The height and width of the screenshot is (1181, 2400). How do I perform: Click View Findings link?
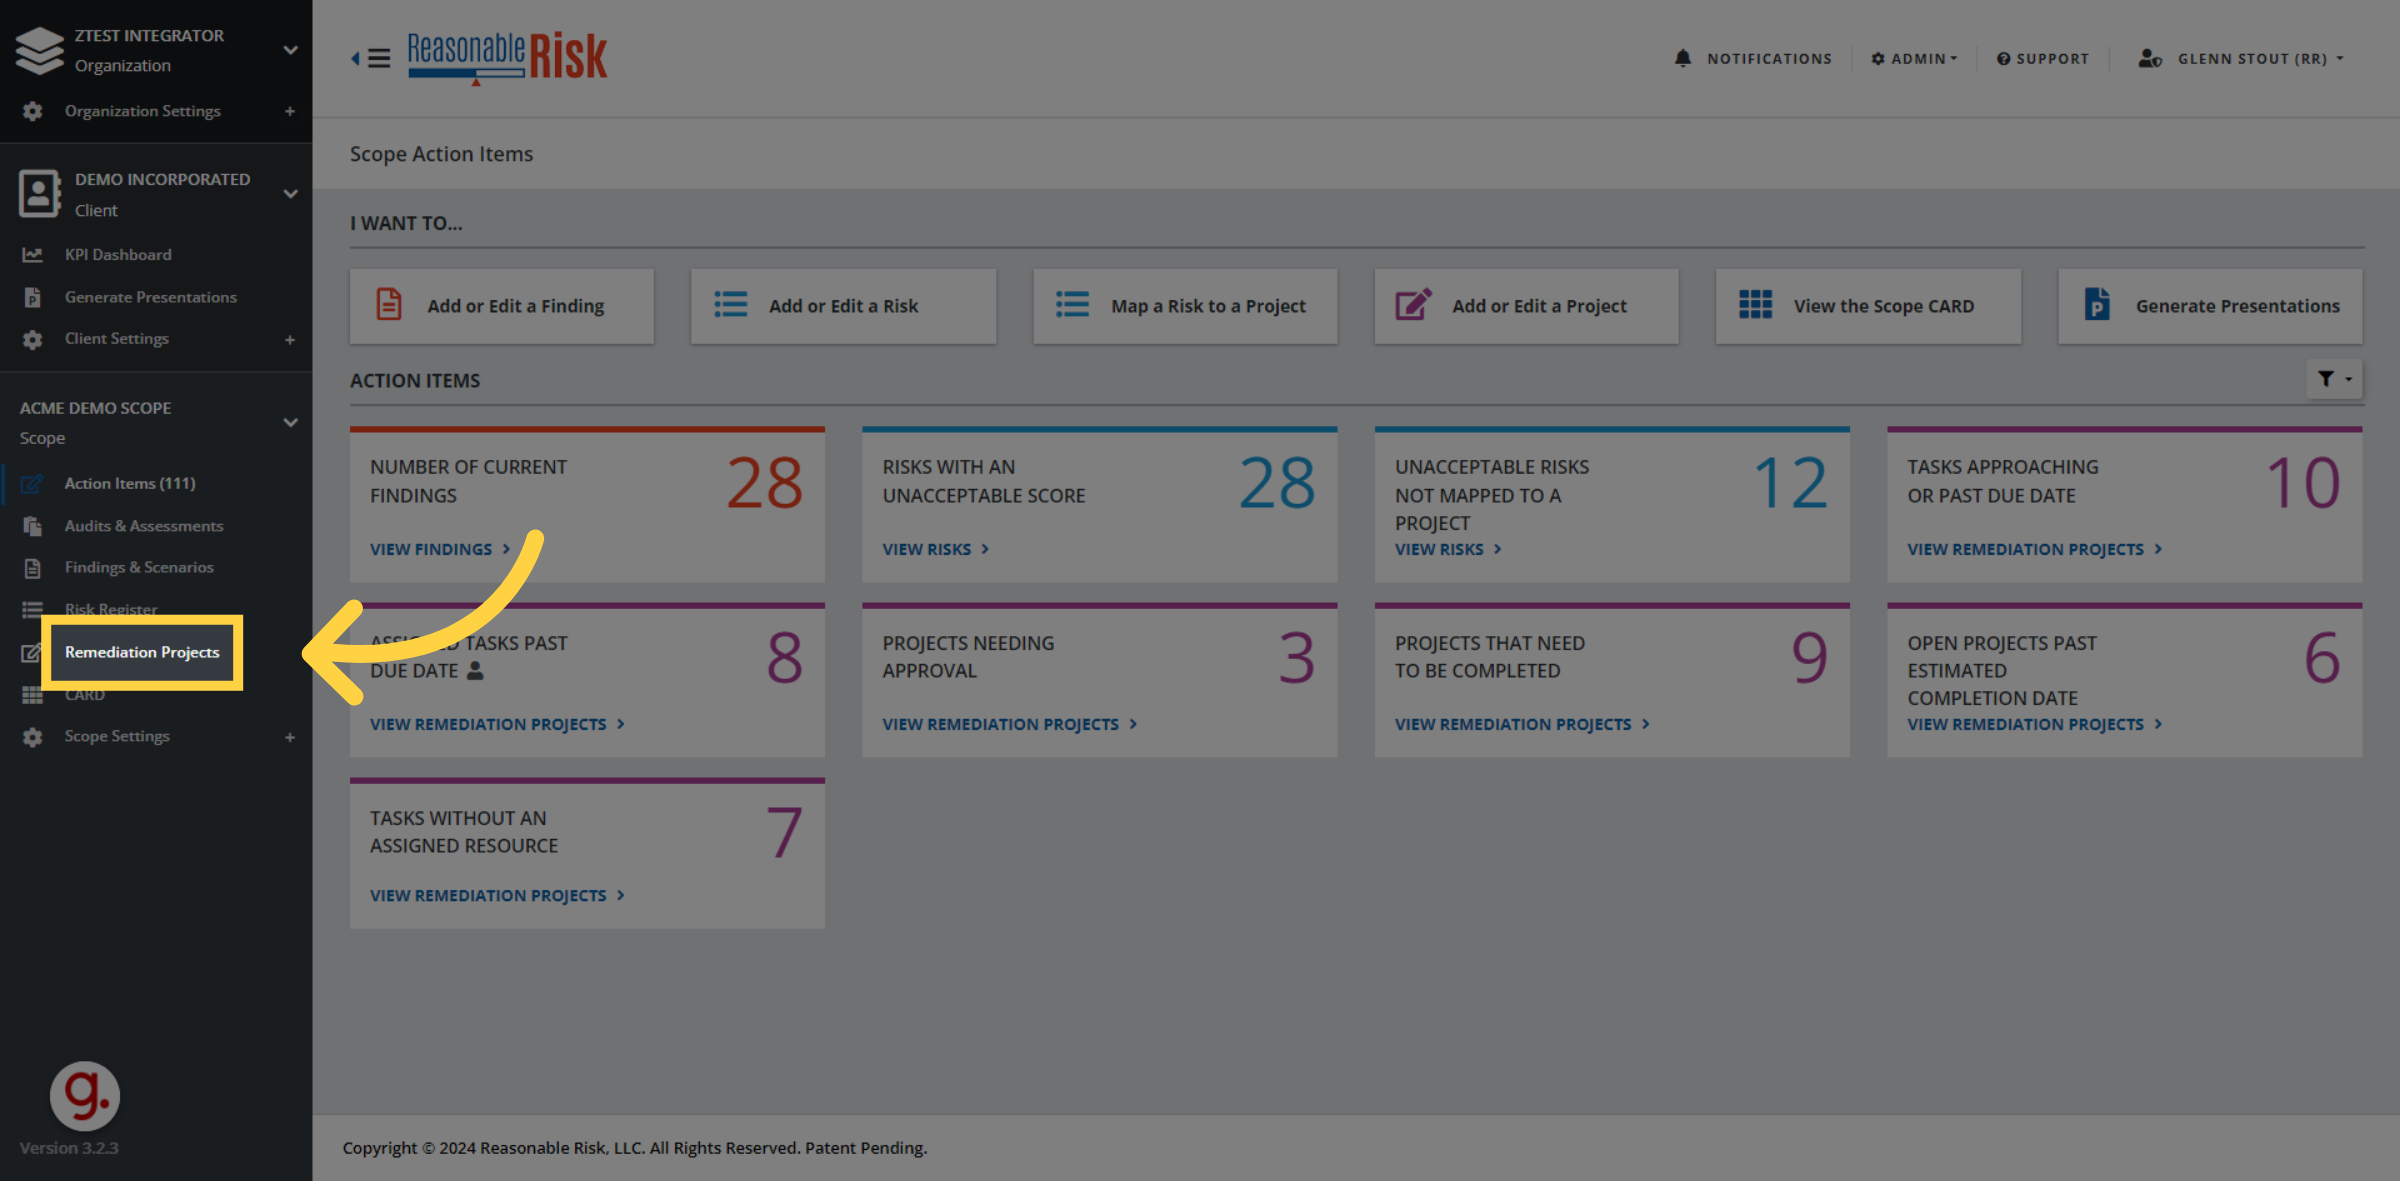440,549
